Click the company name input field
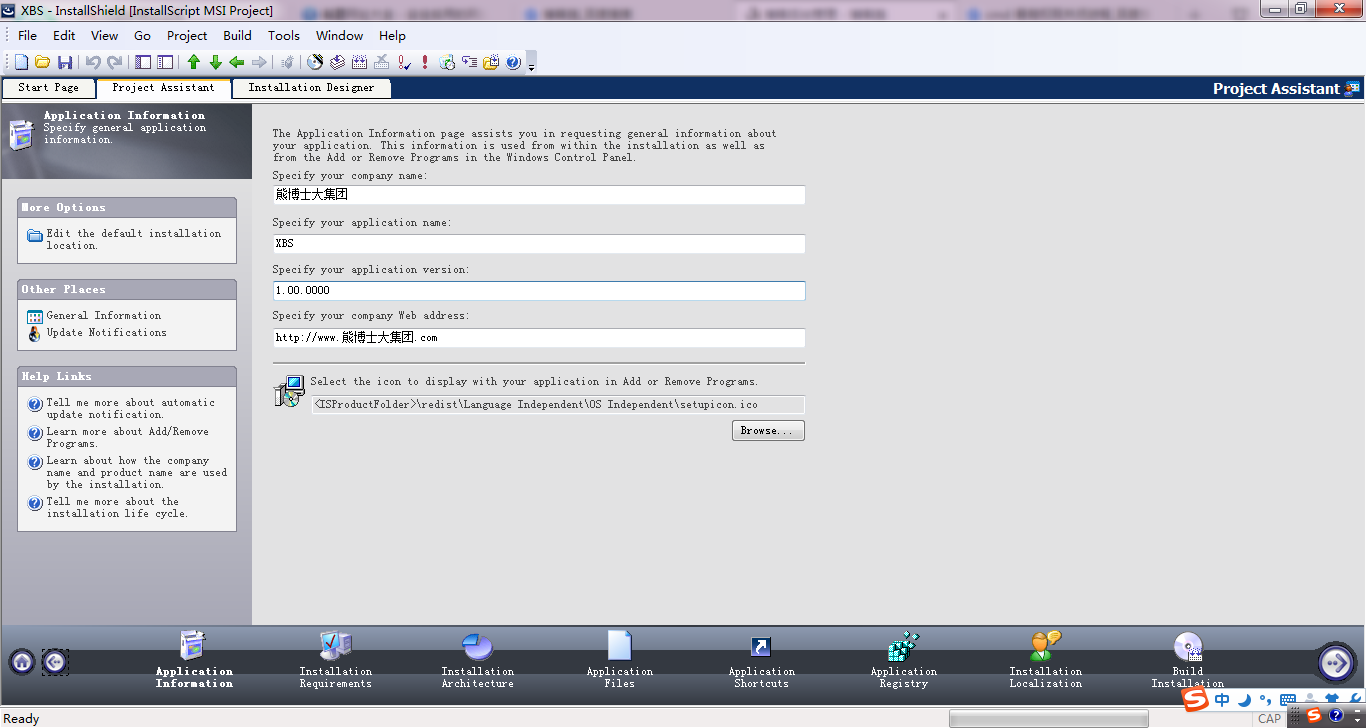The height and width of the screenshot is (728, 1366). click(x=539, y=195)
